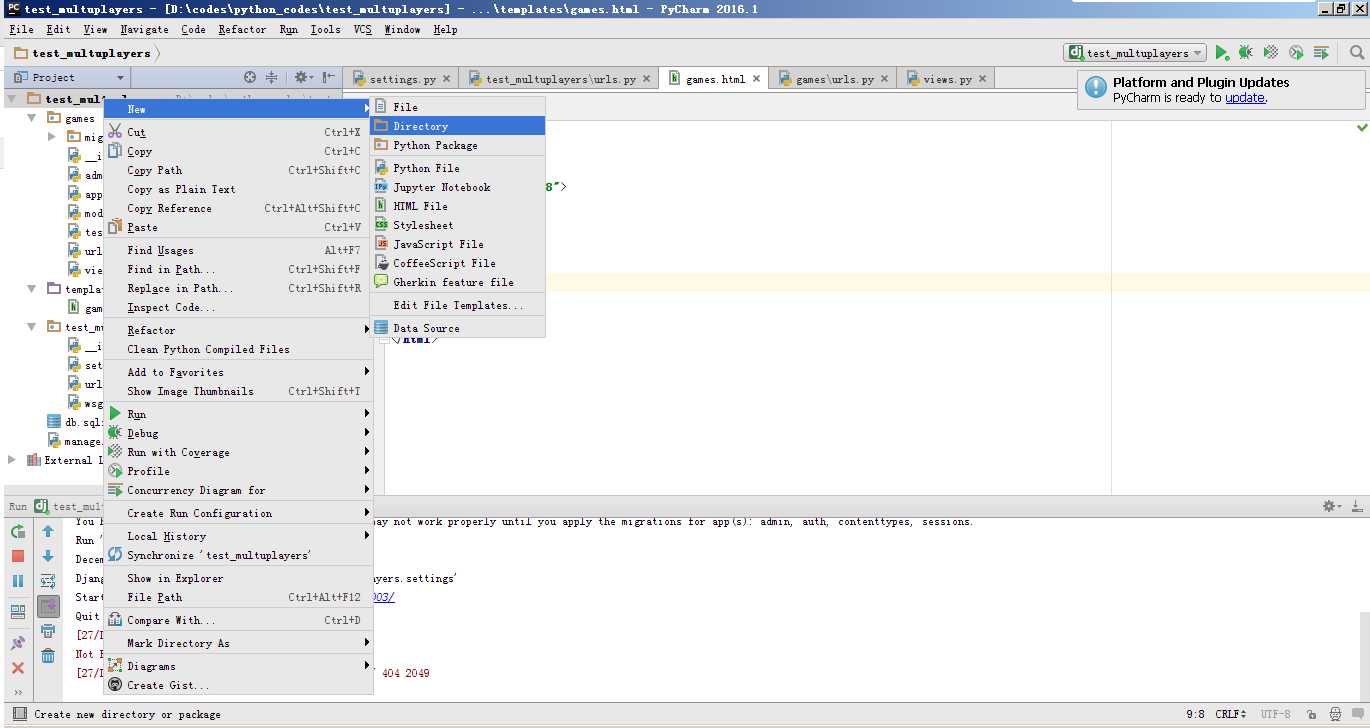Switch to games\urls.py editor tab

click(834, 79)
